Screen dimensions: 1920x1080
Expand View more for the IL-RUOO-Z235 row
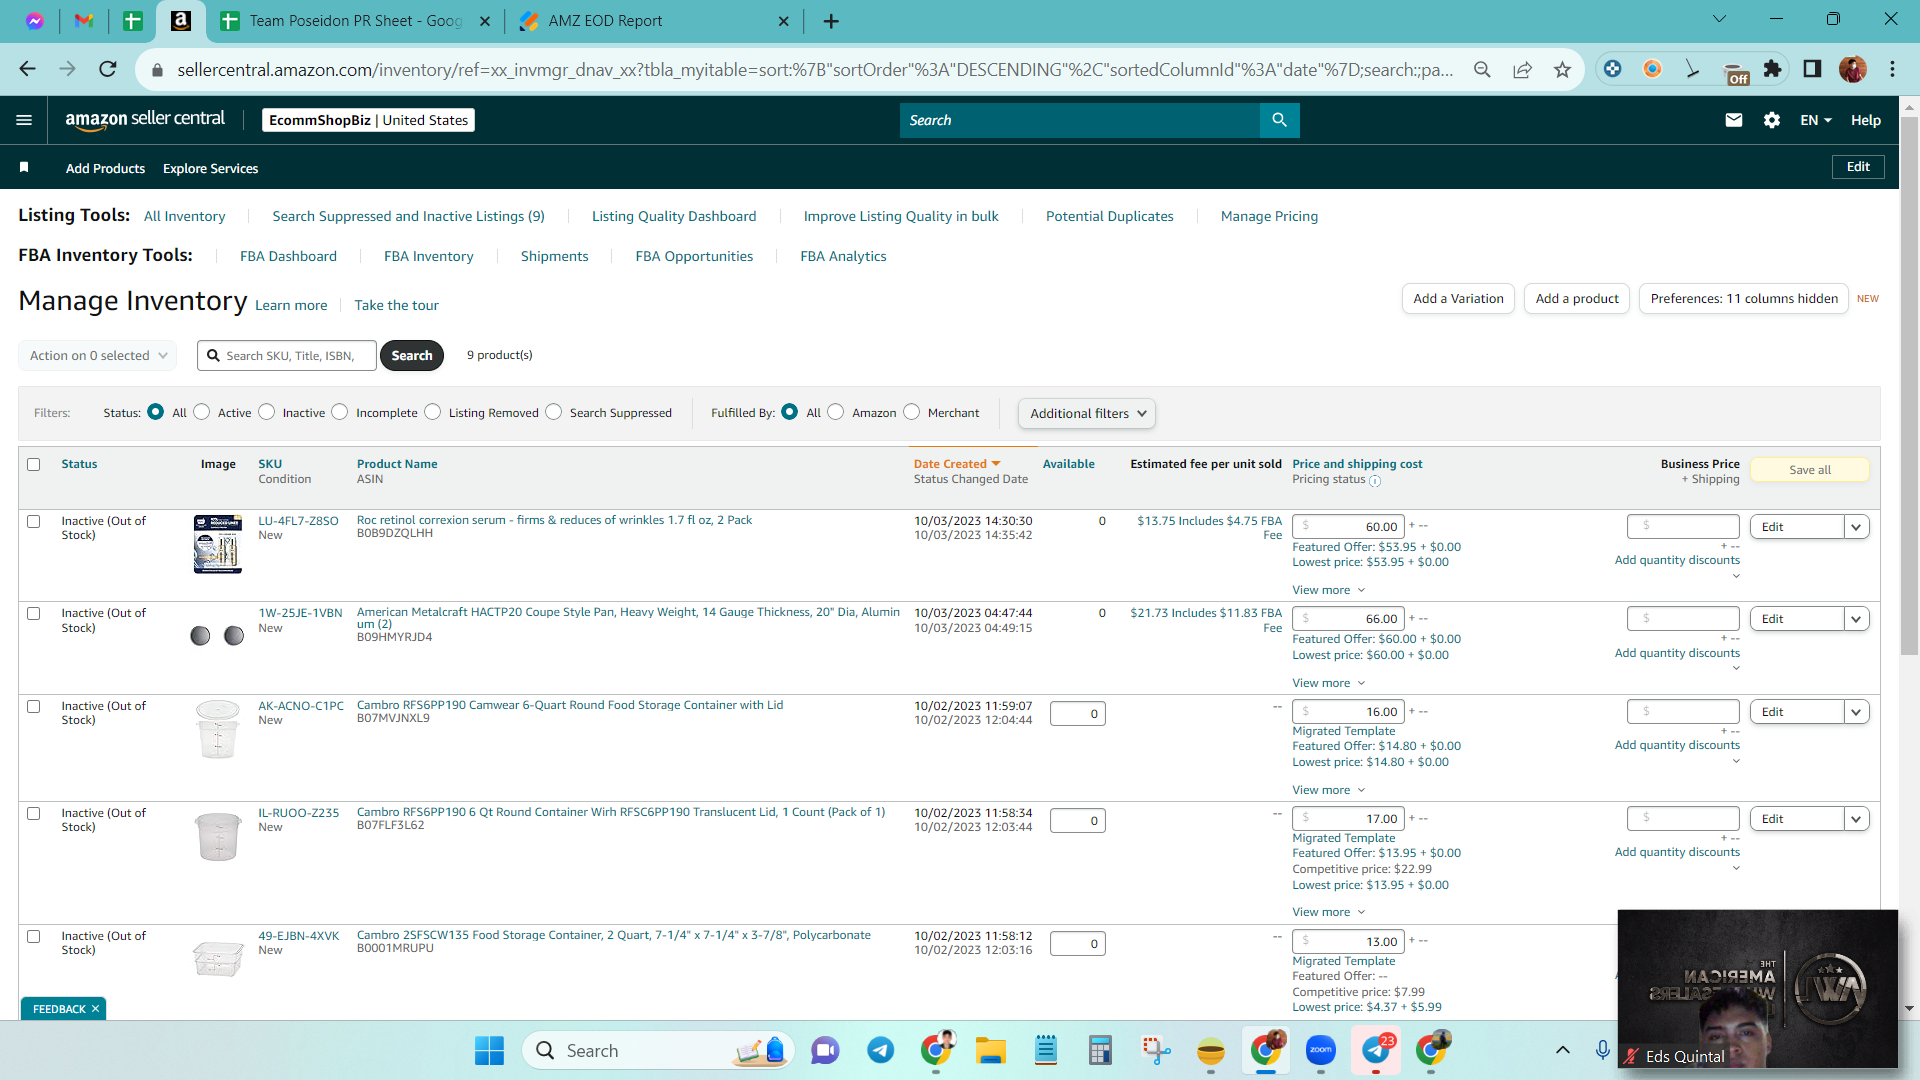1328,912
